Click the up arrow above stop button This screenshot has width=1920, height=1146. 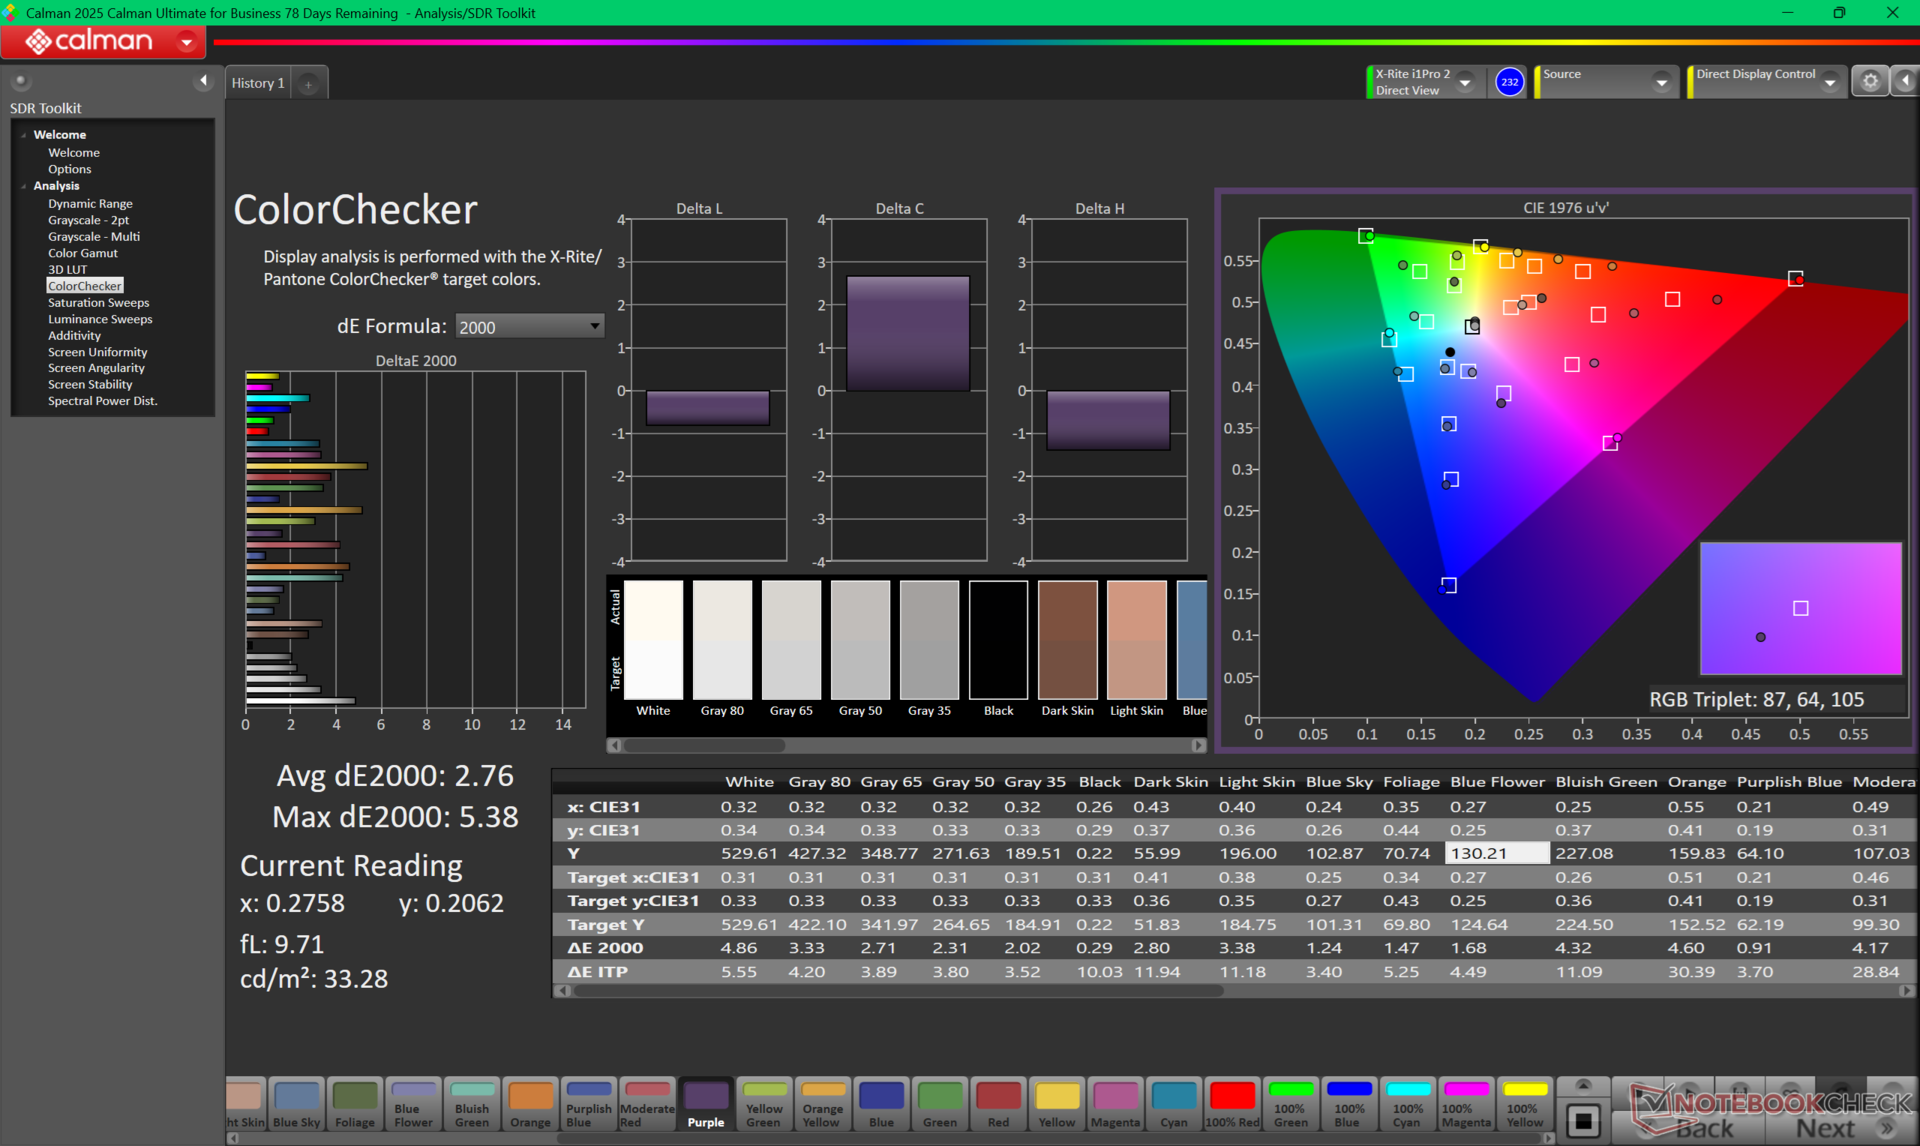1583,1087
